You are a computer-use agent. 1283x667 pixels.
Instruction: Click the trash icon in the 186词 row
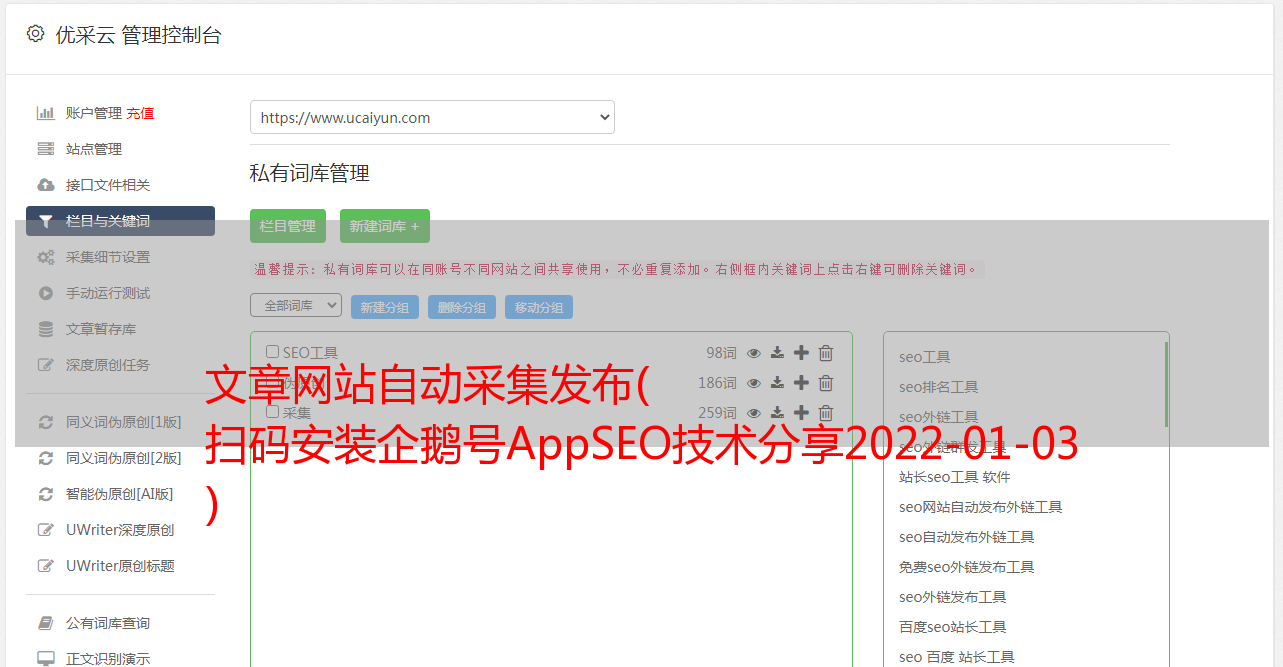pyautogui.click(x=826, y=383)
